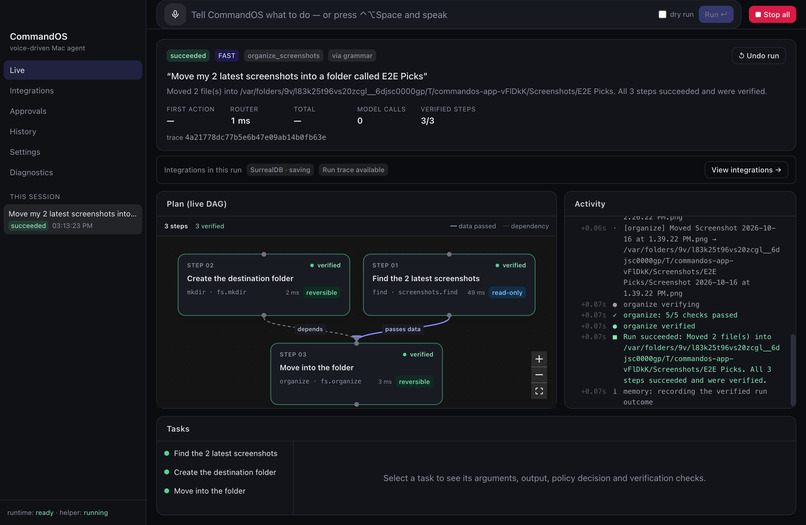The height and width of the screenshot is (525, 806).
Task: Click the Run button
Action: [x=716, y=14]
